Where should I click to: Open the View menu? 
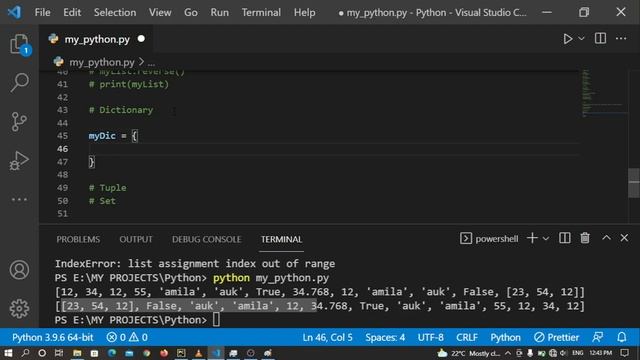coord(160,12)
